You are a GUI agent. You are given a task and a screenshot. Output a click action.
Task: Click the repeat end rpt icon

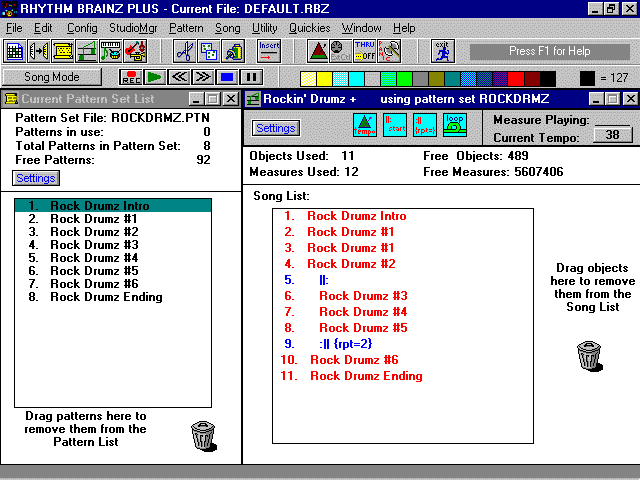(x=423, y=126)
